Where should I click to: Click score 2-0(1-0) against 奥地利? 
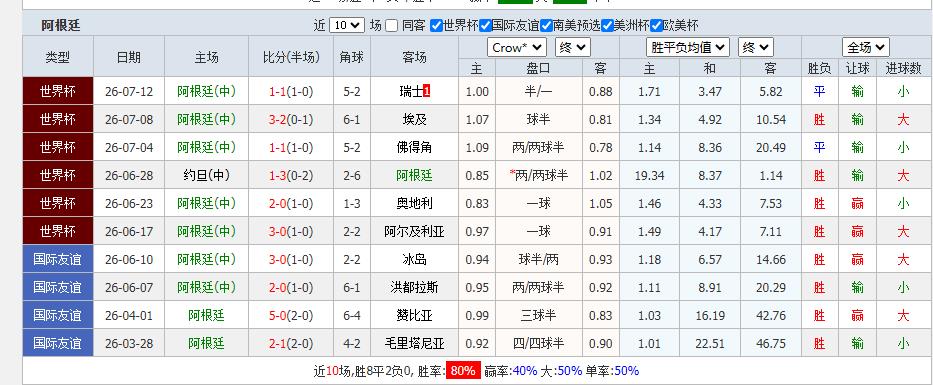coord(291,204)
